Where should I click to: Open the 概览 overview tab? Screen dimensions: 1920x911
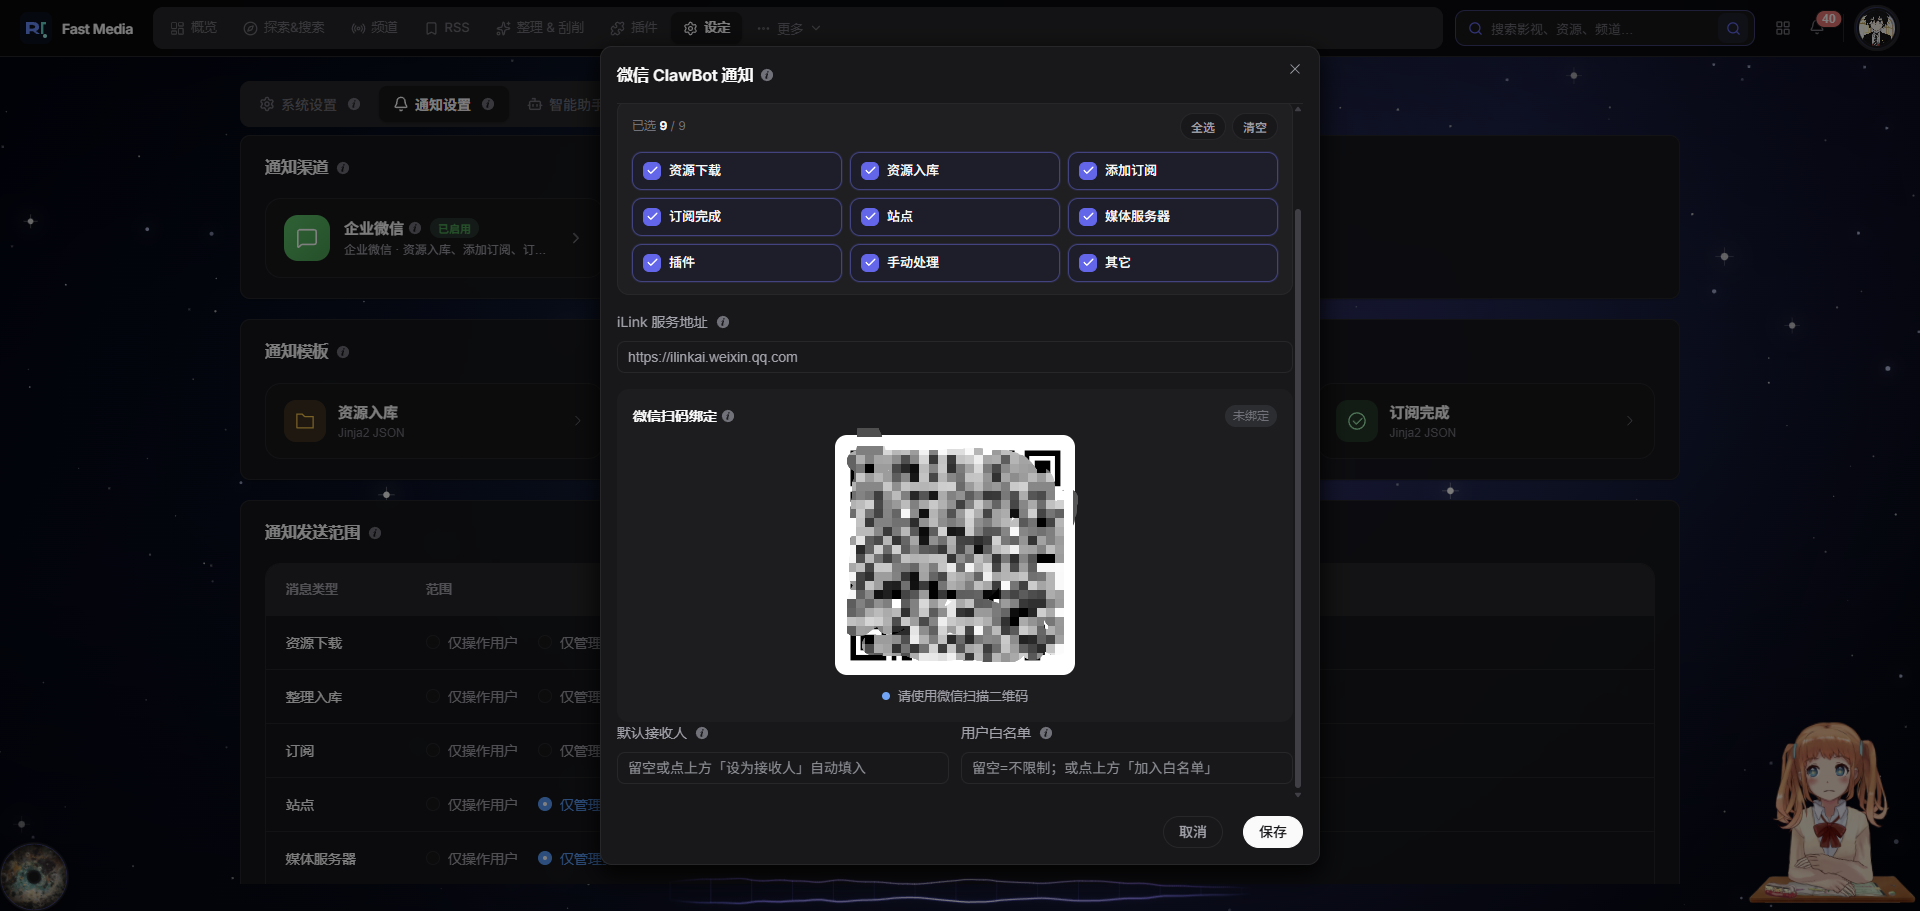tap(193, 28)
